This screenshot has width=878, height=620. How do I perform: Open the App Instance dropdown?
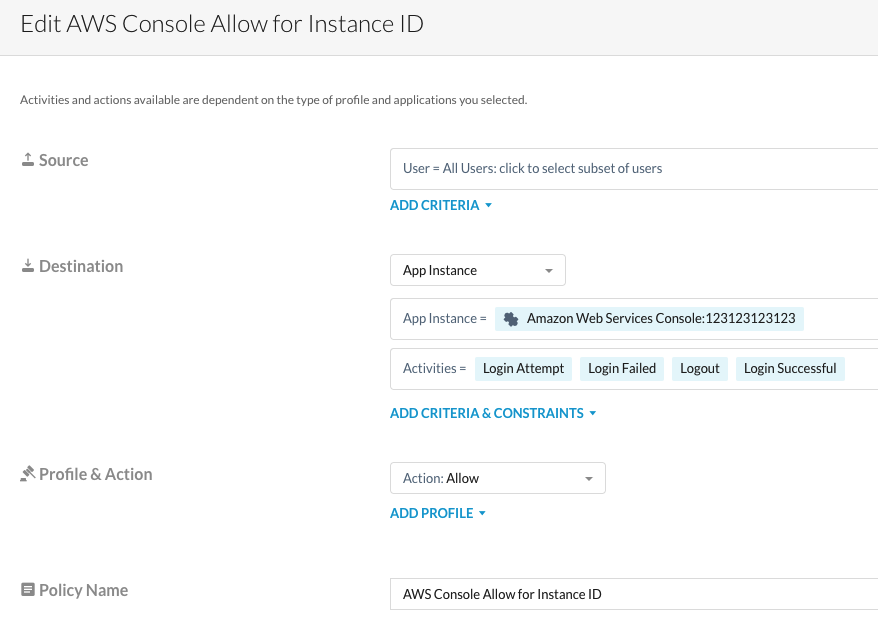[x=478, y=271]
